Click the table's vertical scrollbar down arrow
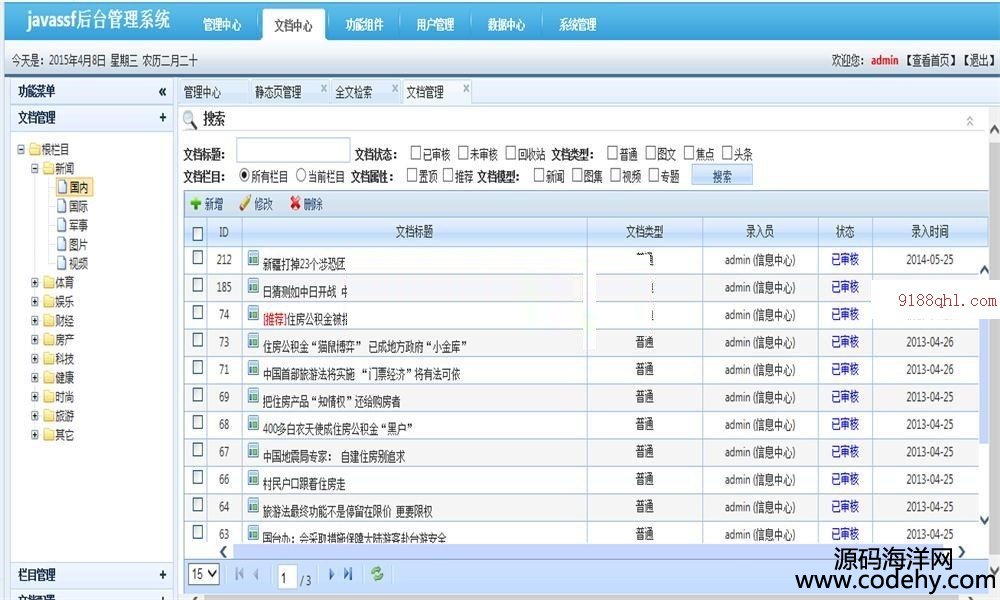The width and height of the screenshot is (1000, 600). coord(983,520)
